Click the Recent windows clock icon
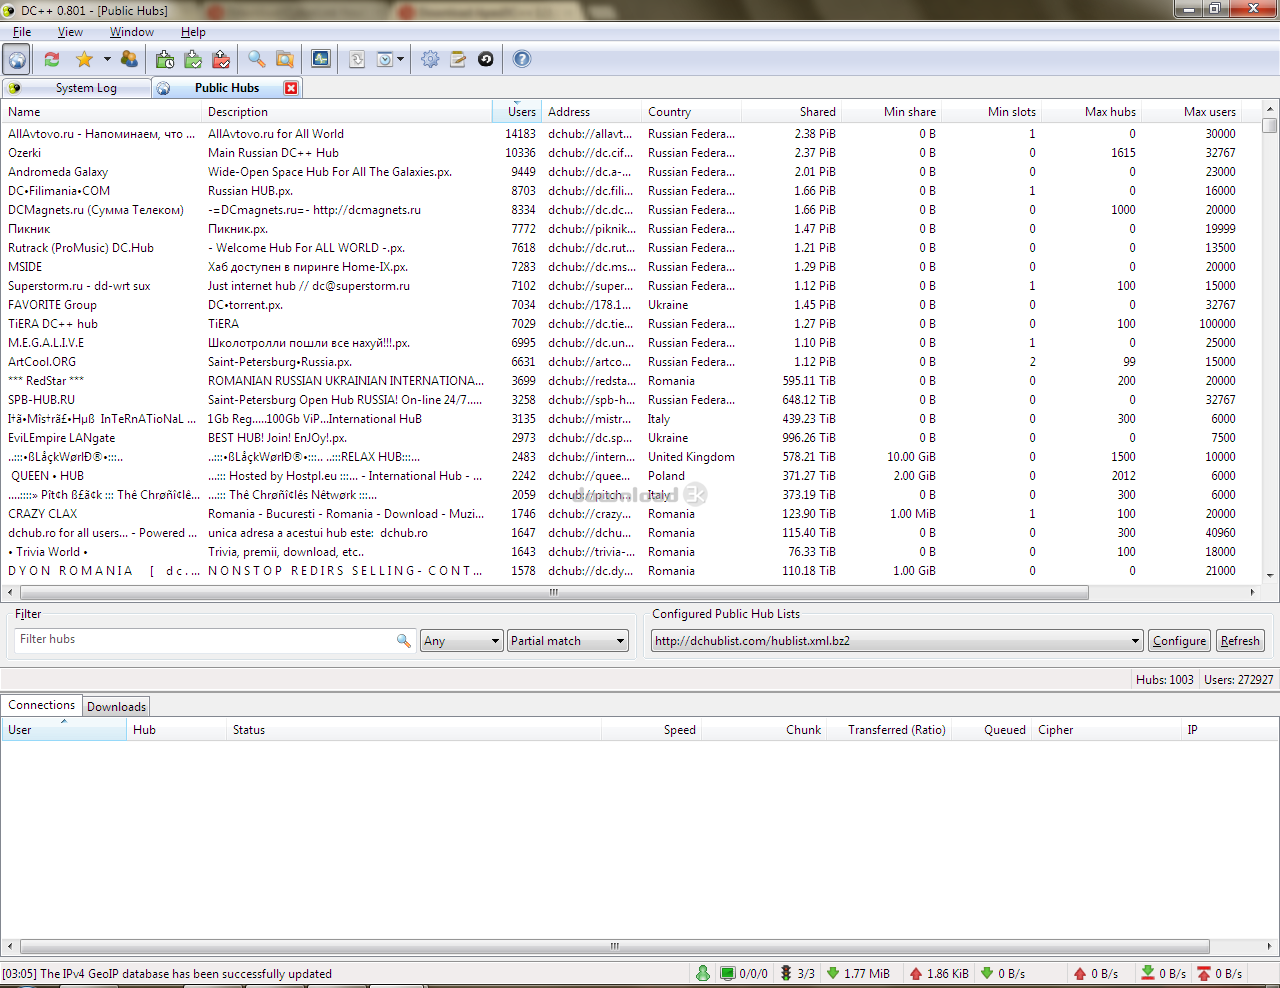The width and height of the screenshot is (1280, 988). tap(385, 59)
